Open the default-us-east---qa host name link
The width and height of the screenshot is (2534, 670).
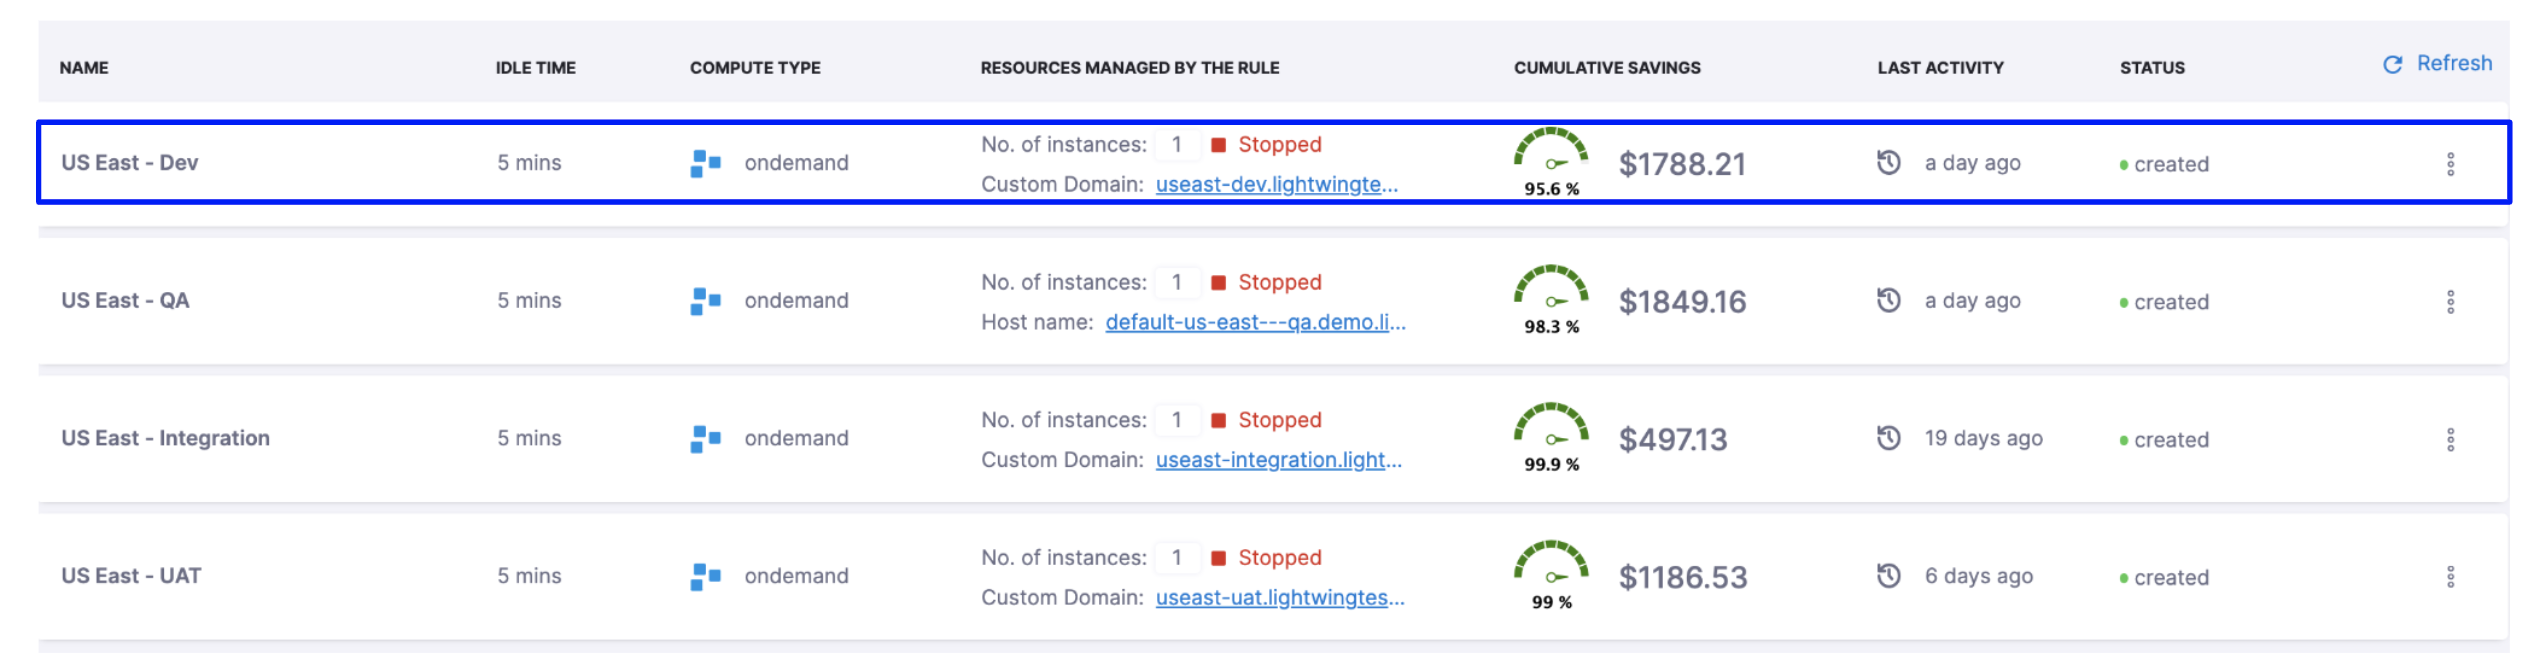tap(1255, 323)
